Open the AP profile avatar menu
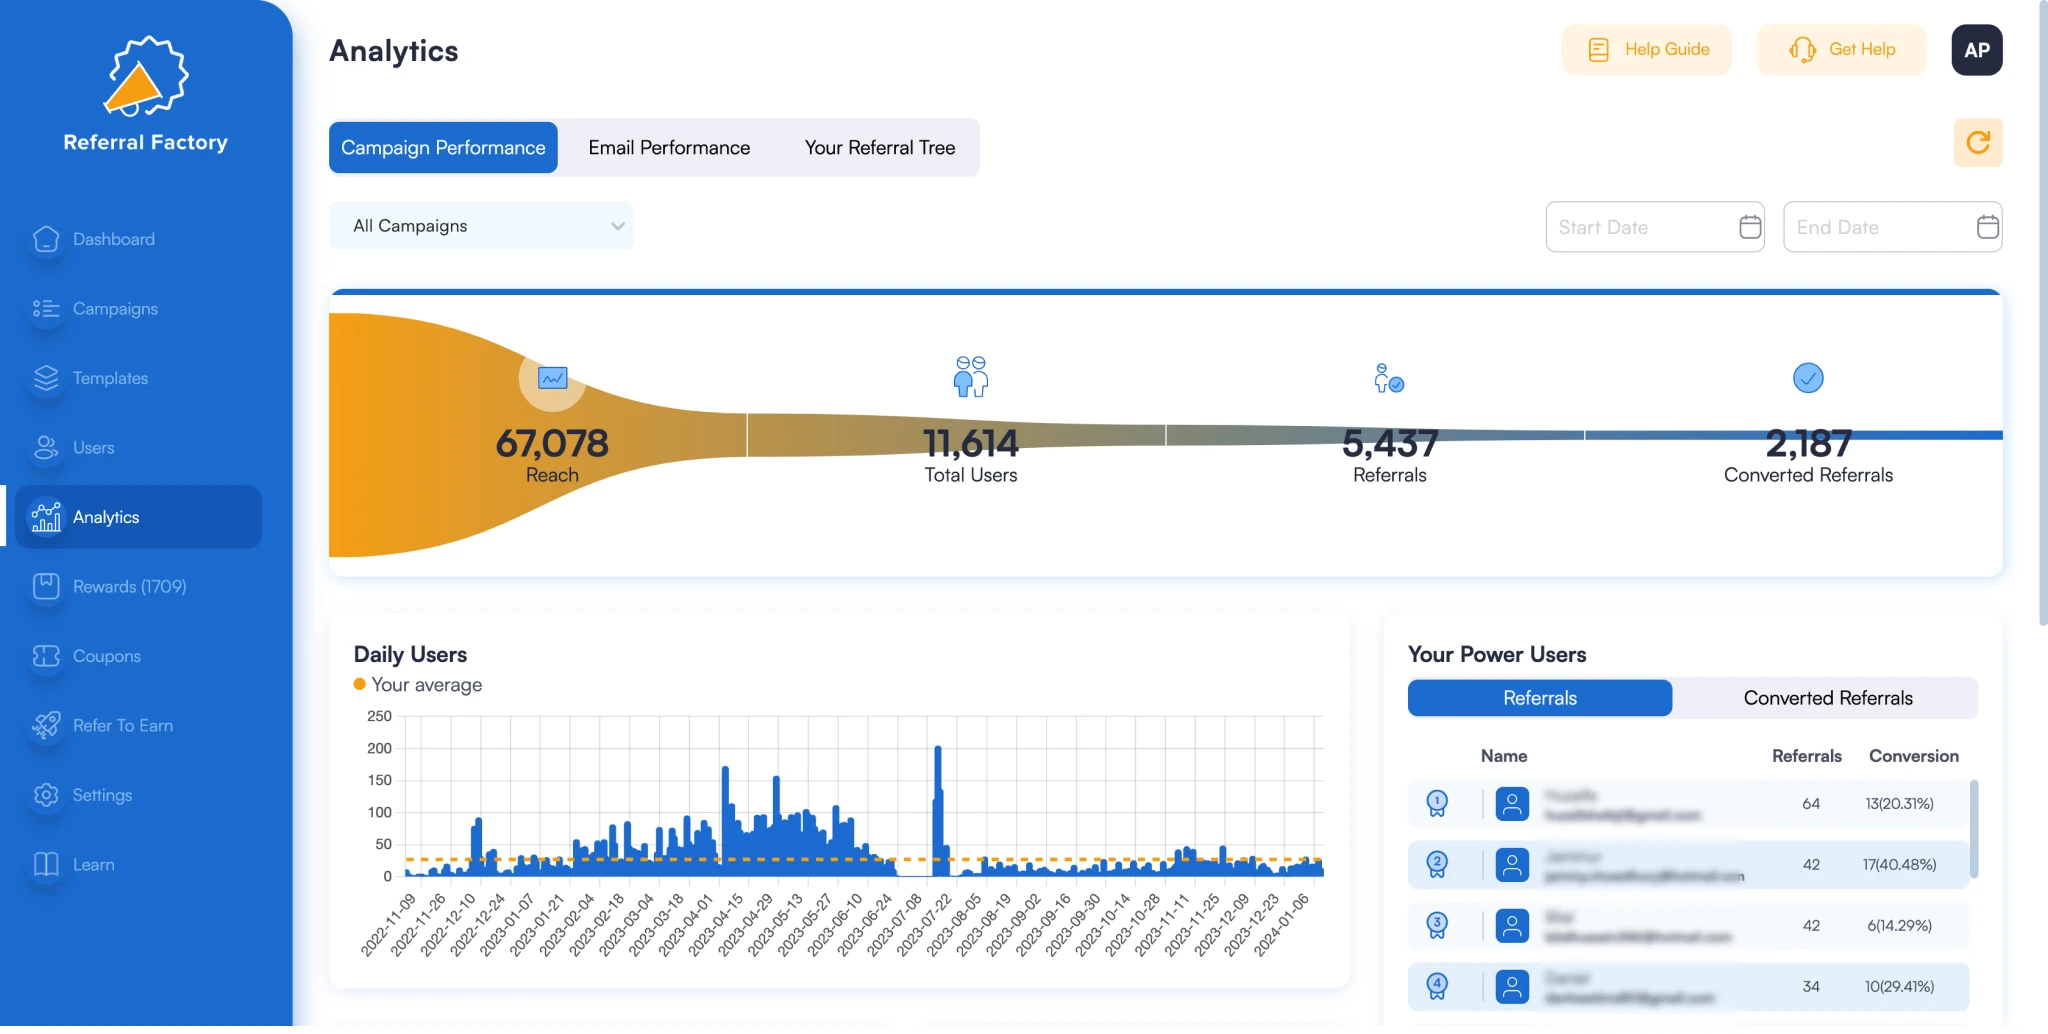 coord(1976,49)
